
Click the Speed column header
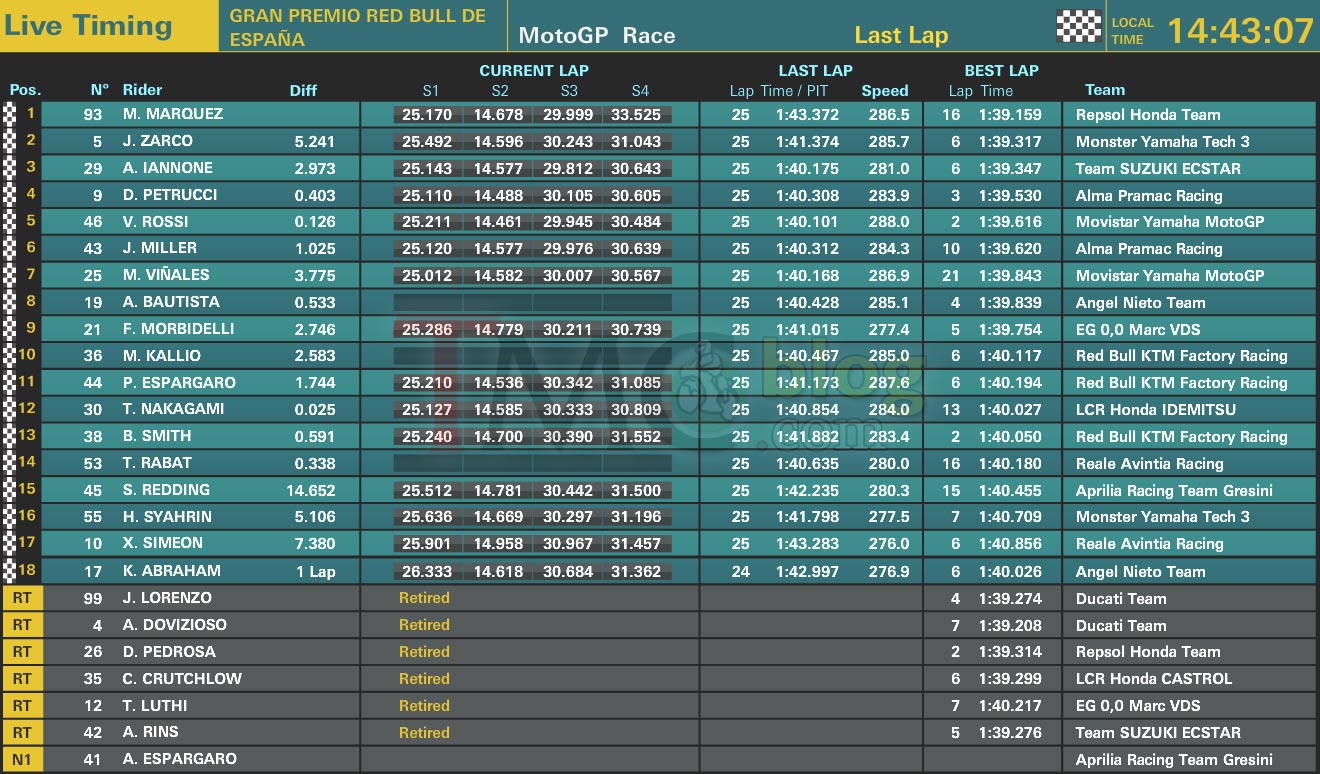[885, 91]
